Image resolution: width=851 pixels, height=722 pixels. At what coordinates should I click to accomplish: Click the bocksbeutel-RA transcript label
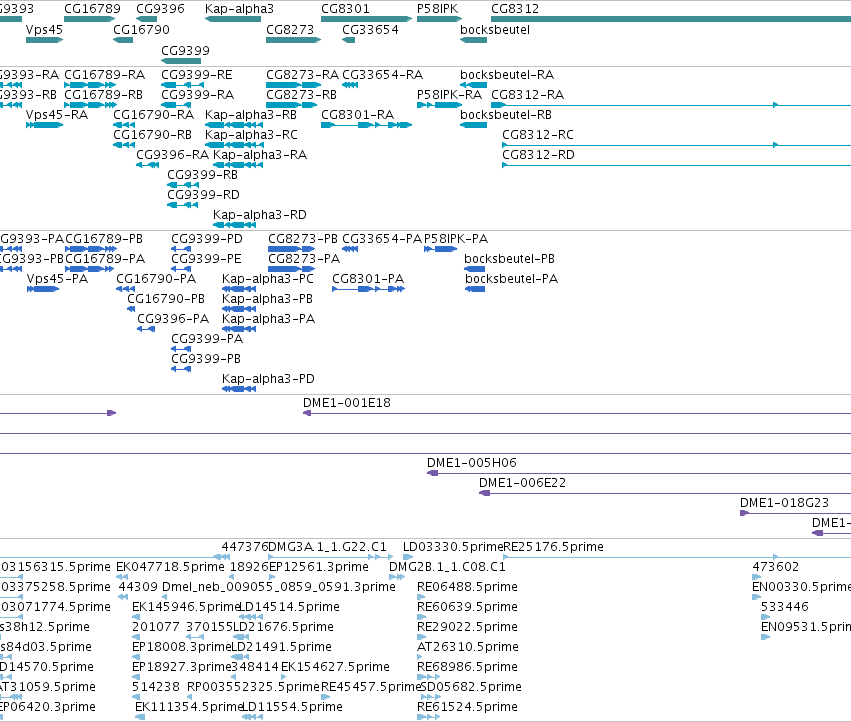coord(507,74)
